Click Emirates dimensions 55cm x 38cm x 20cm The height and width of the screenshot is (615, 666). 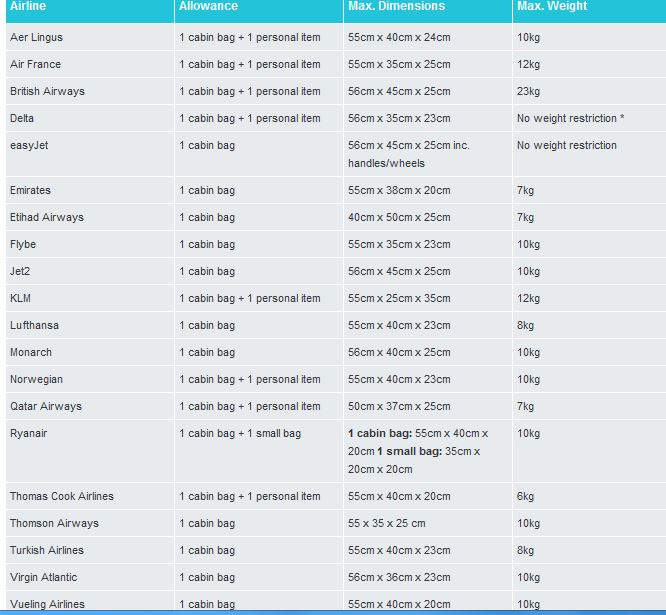(x=428, y=190)
